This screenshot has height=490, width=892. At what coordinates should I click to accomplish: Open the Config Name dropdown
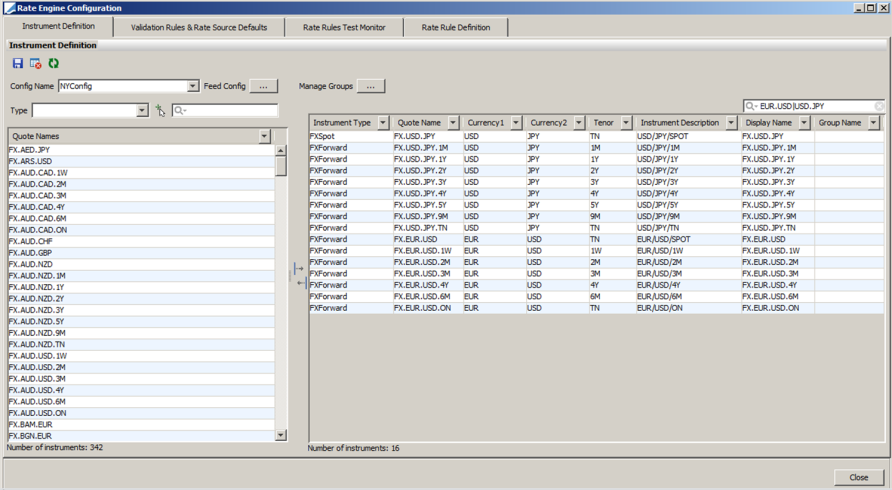coord(193,86)
